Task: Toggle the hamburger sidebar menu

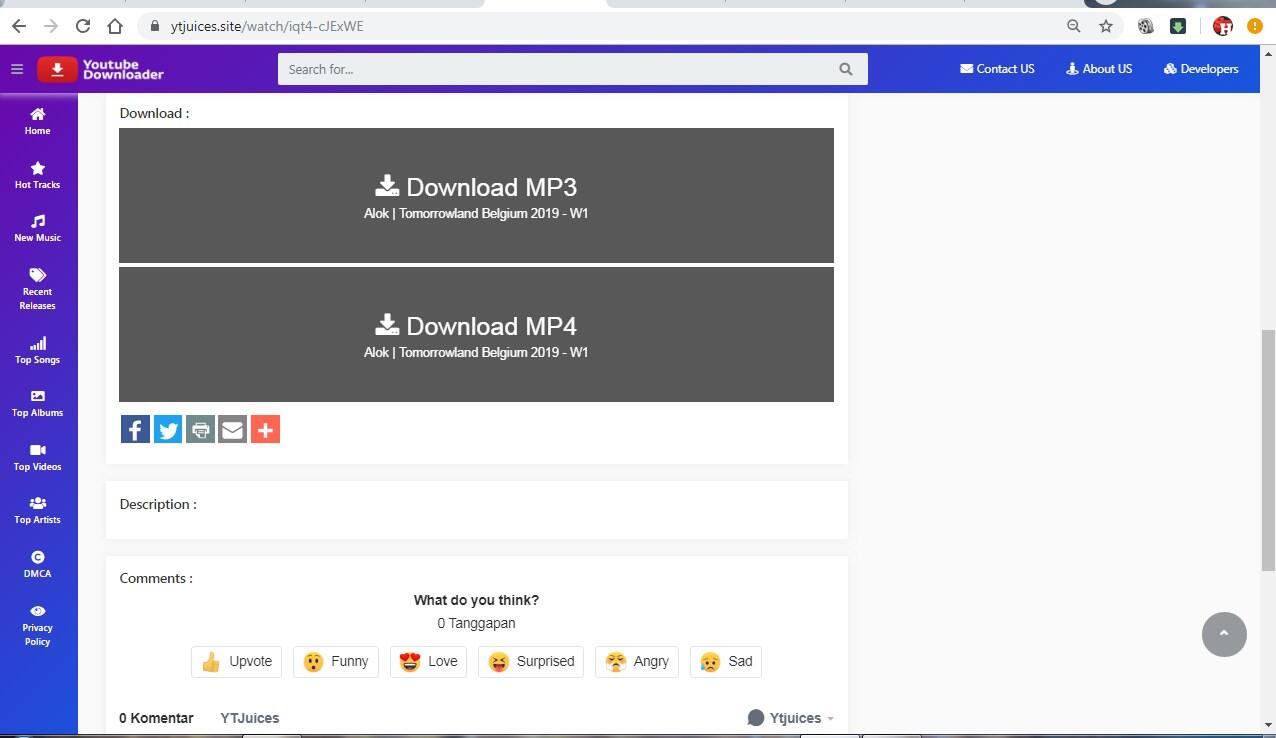Action: [x=17, y=69]
